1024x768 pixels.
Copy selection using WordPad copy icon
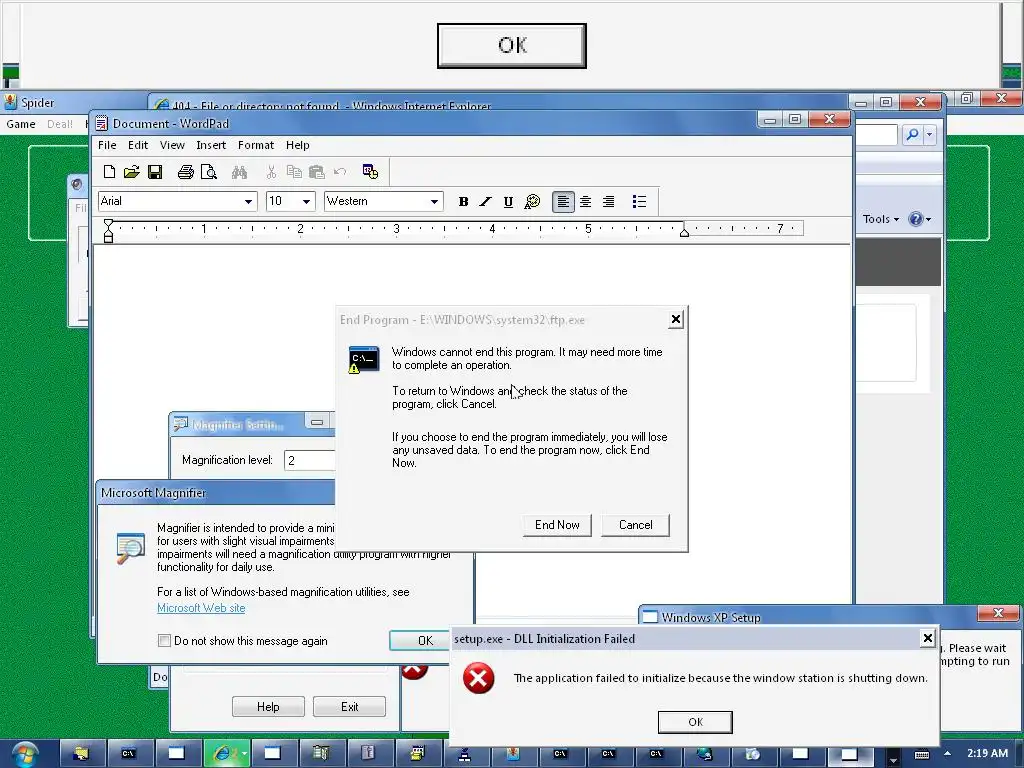click(294, 172)
